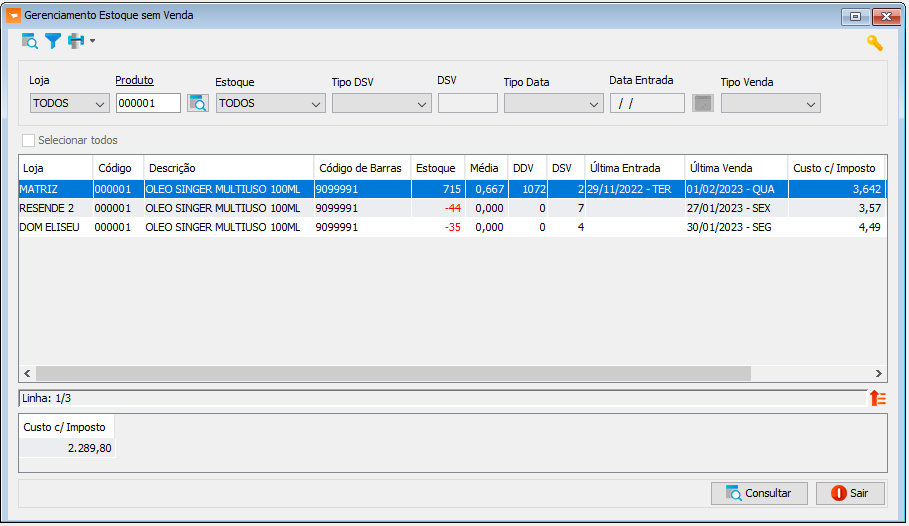This screenshot has height=526, width=909.
Task: Expand the Estoque TODOS combo box
Action: tap(271, 103)
